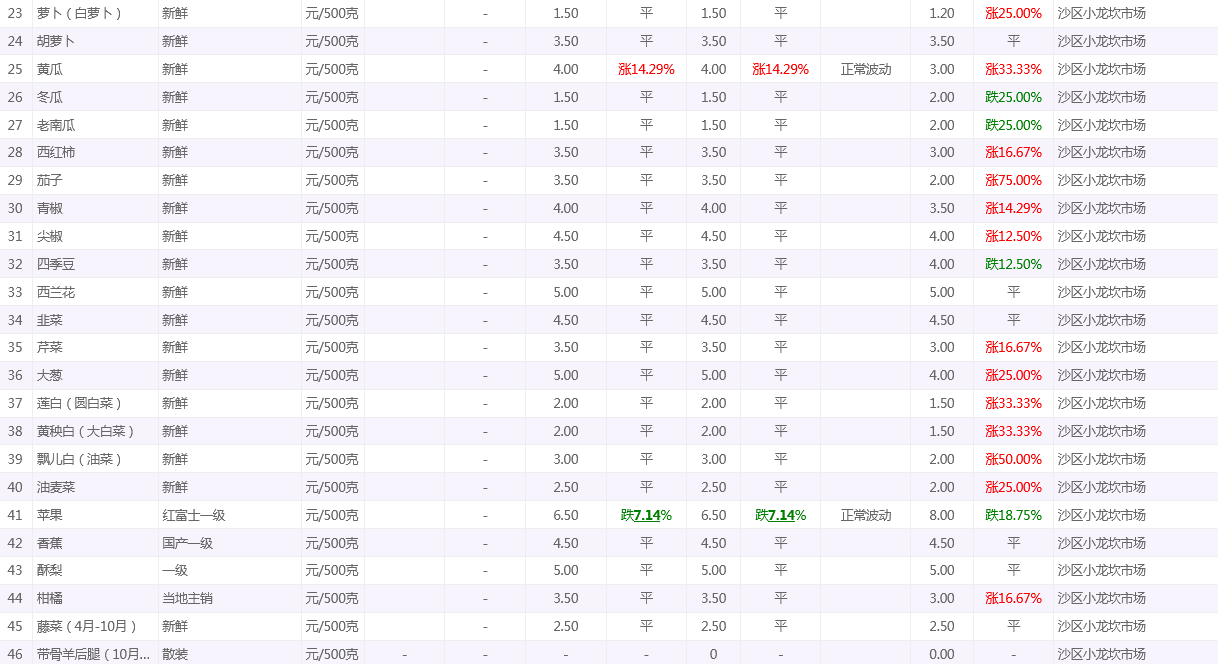
Task: Select 沙区小龙坎市场 in the 带骨羊后腿 row
Action: pyautogui.click(x=1101, y=654)
